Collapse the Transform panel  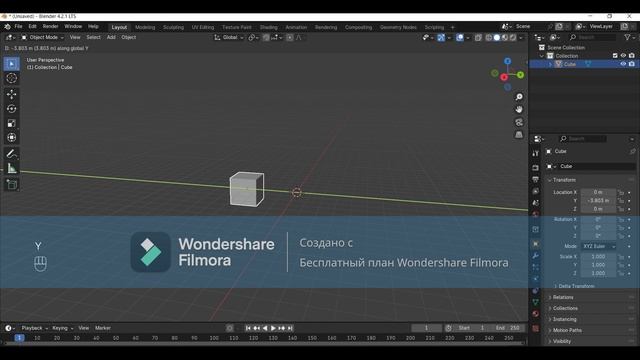point(564,180)
